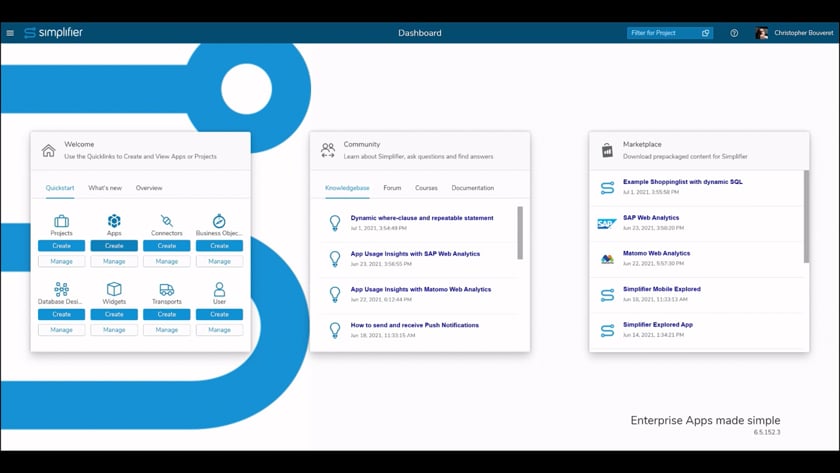
Task: Click lightbulb icon beside SAP Web Analytics article
Action: click(335, 259)
